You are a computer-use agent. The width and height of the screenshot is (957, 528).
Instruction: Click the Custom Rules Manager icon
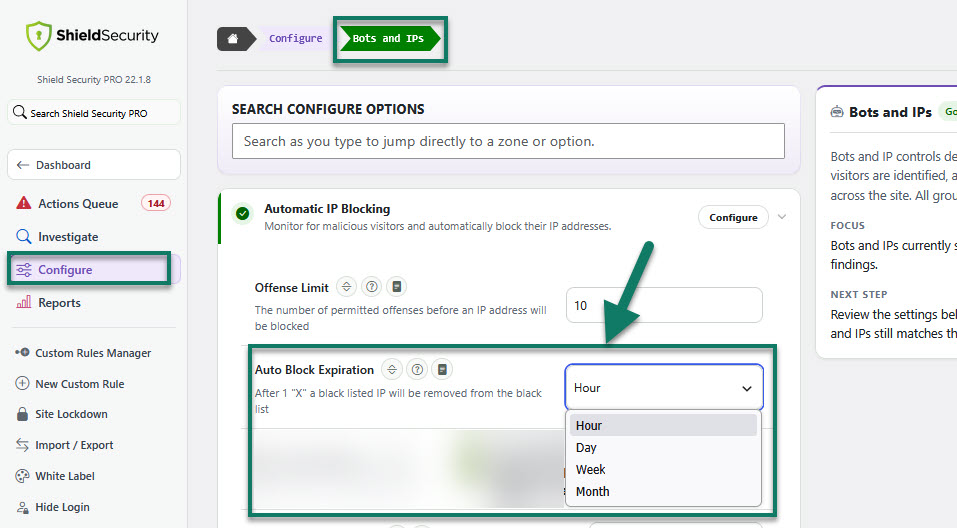point(22,352)
